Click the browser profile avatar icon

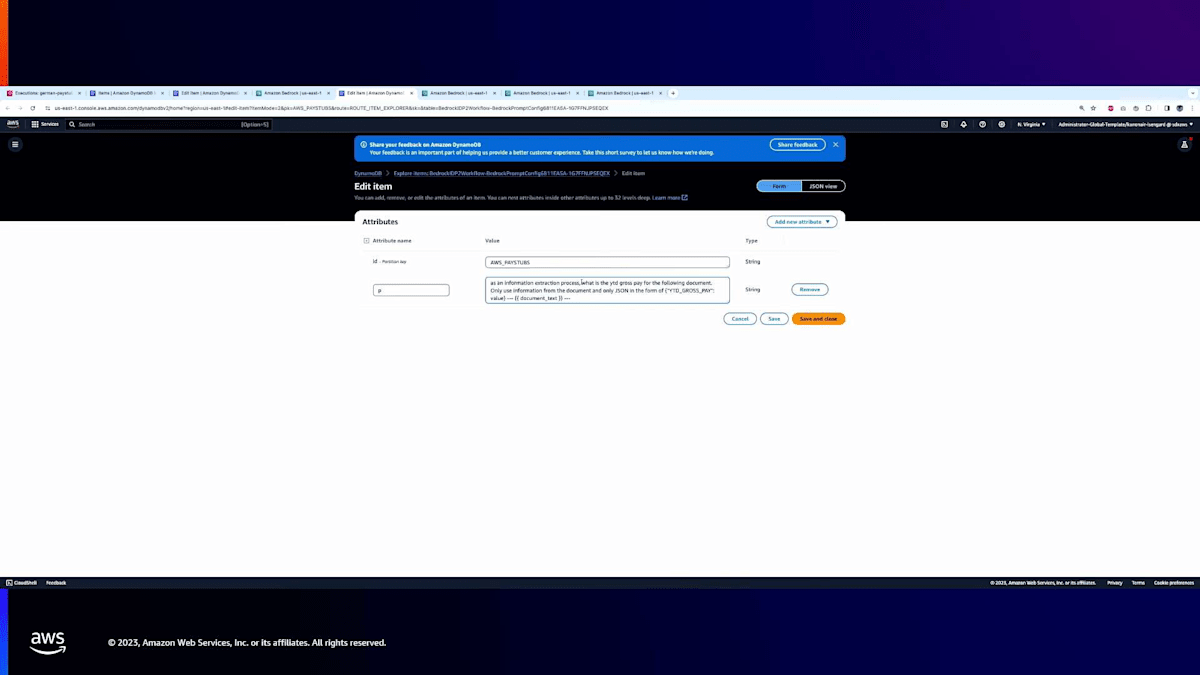click(x=1179, y=108)
